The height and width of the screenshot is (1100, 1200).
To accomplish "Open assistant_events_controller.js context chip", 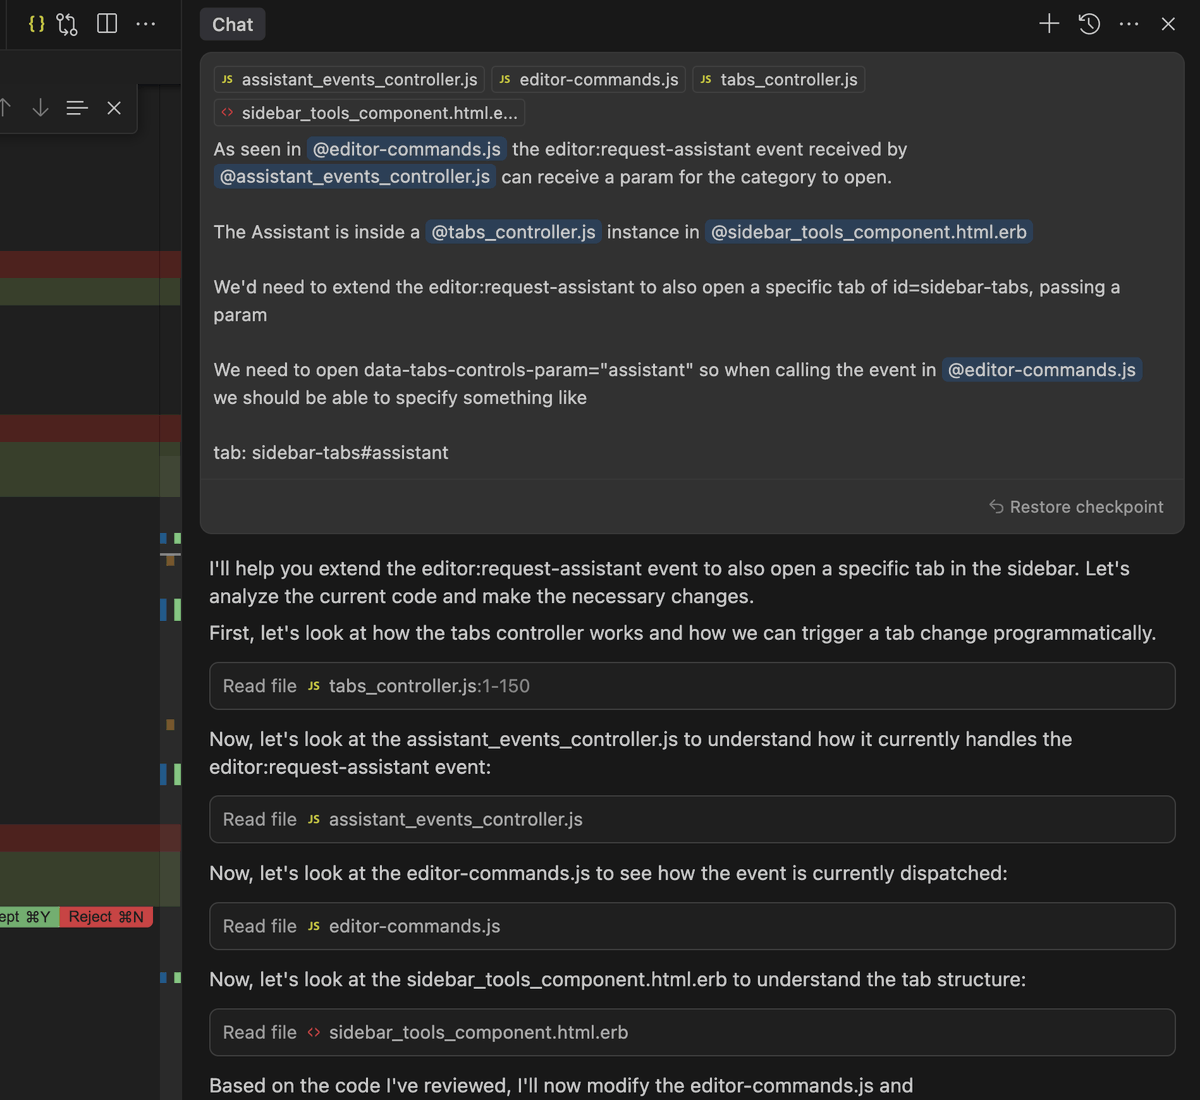I will 349,79.
